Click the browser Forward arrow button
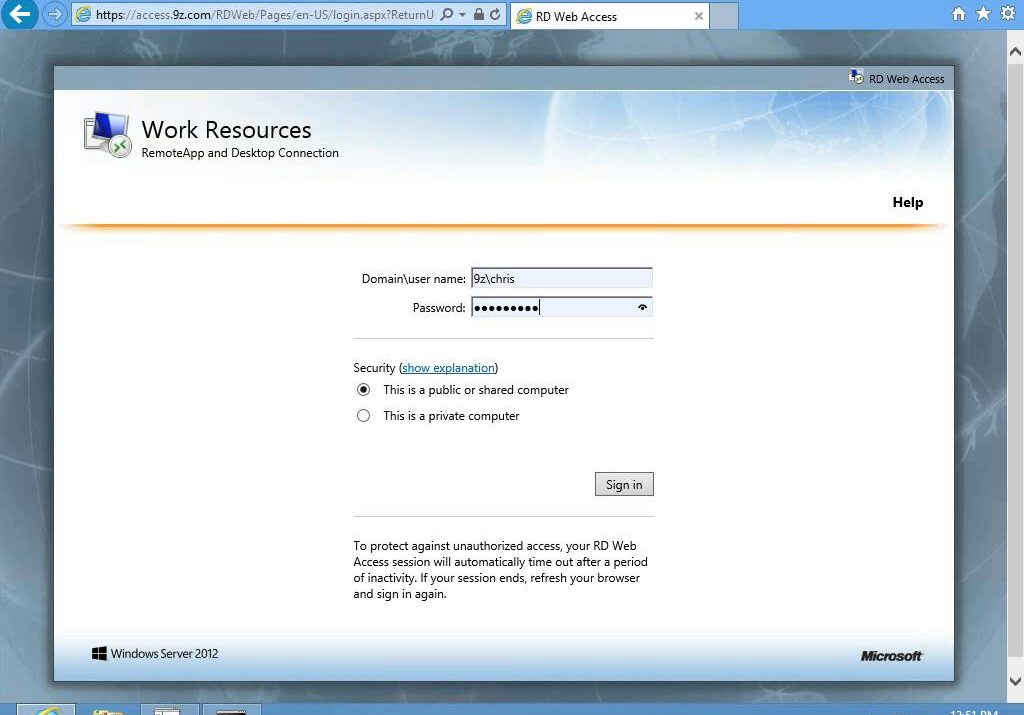Screen dimensions: 1024x715 [x=55, y=14]
